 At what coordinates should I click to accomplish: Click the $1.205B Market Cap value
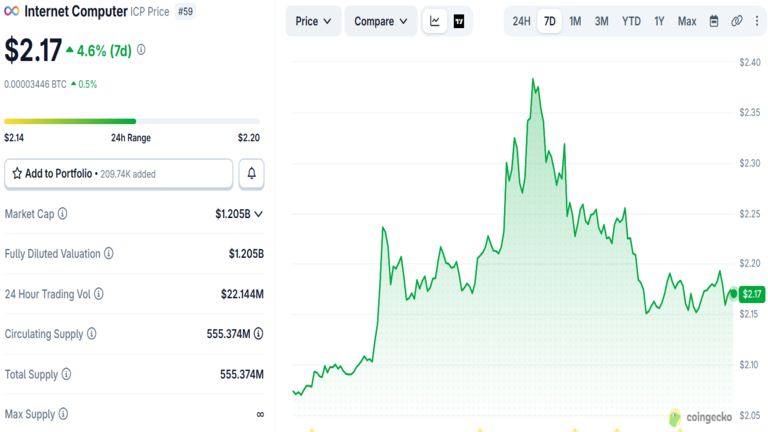233,214
